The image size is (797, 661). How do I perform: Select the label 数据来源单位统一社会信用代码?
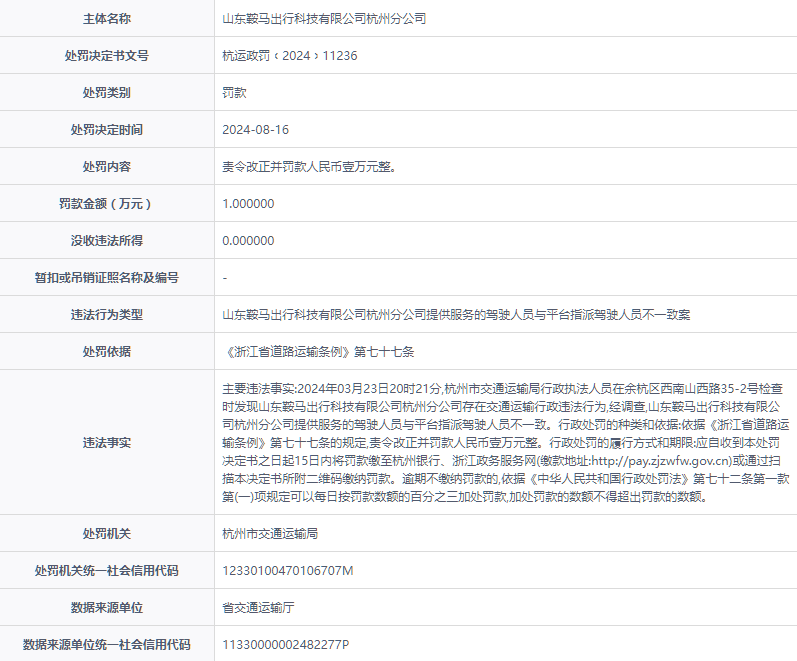coord(107,645)
